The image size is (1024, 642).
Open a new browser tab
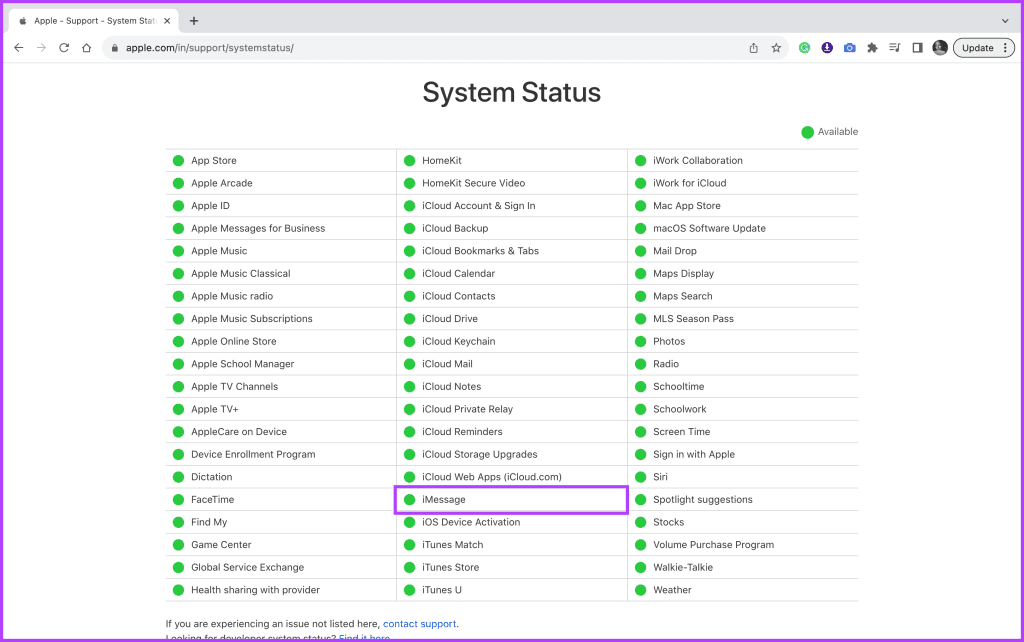pos(193,21)
